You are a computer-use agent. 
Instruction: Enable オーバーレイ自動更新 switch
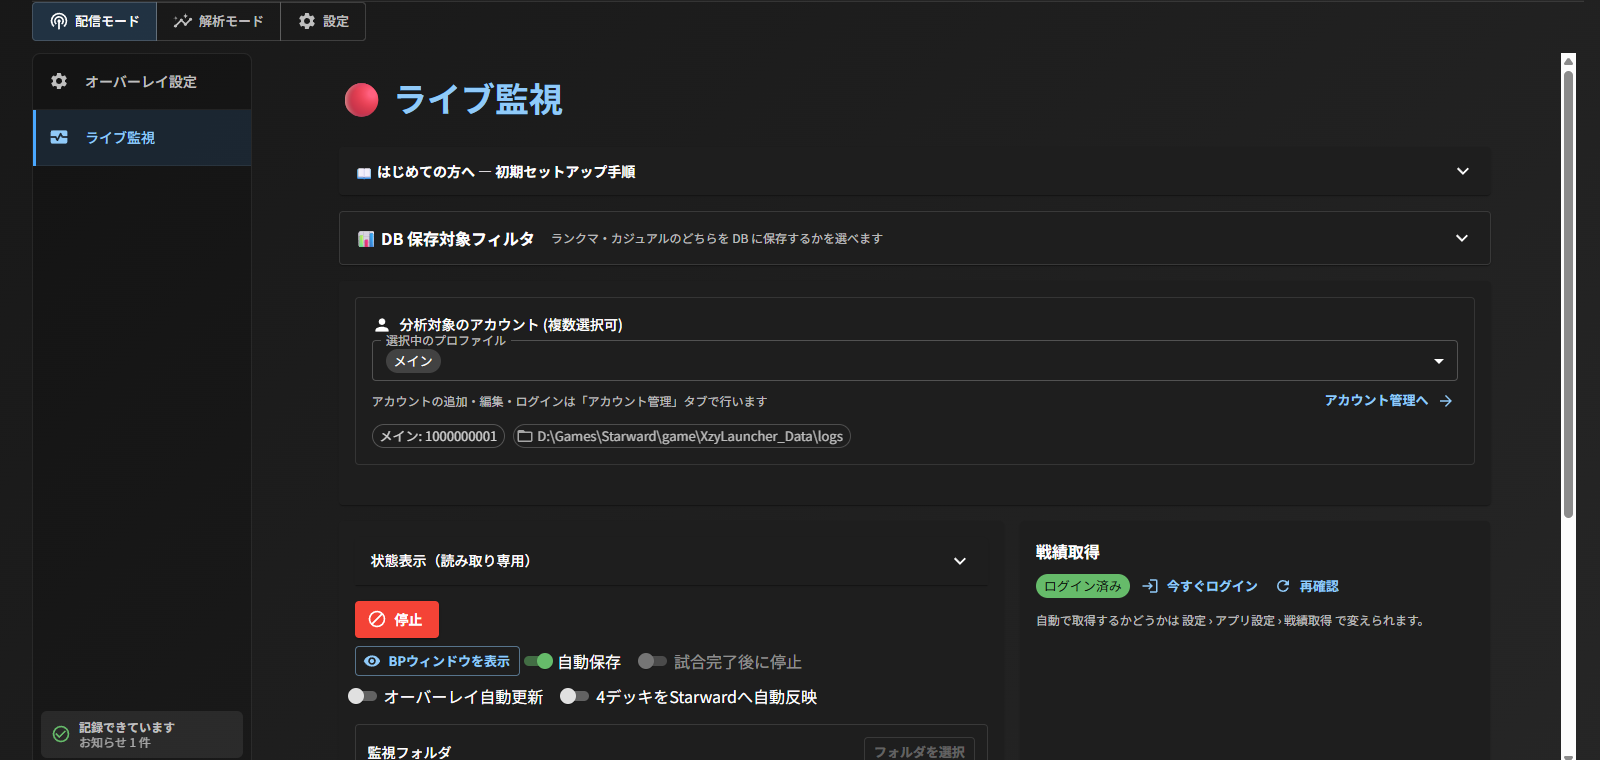(362, 696)
